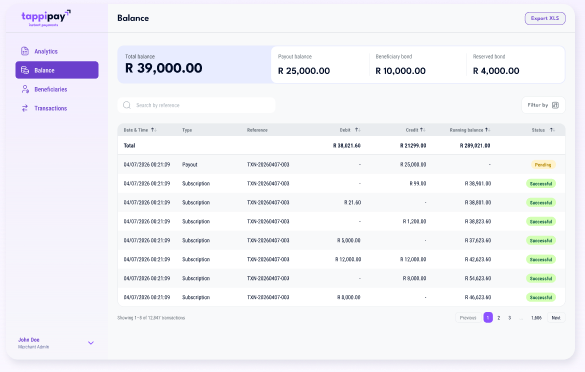Sort by Debit column arrow icon
The width and height of the screenshot is (585, 372).
tap(357, 130)
